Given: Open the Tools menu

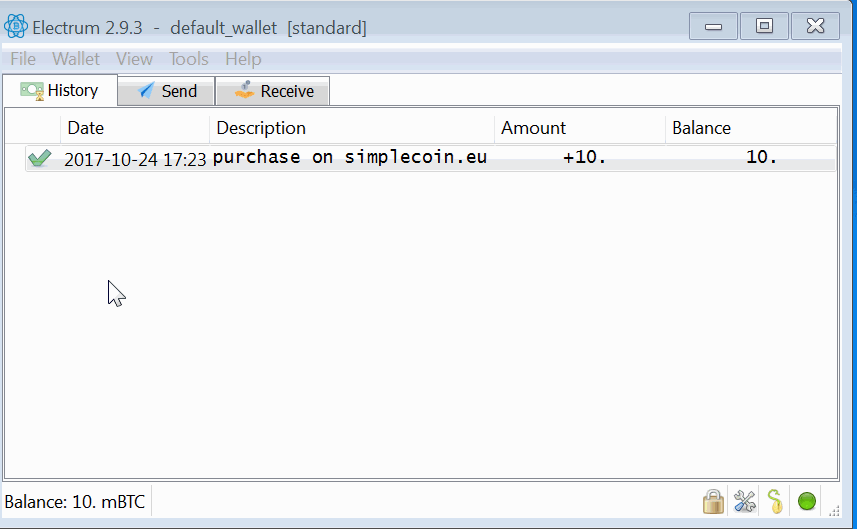Looking at the screenshot, I should point(188,59).
